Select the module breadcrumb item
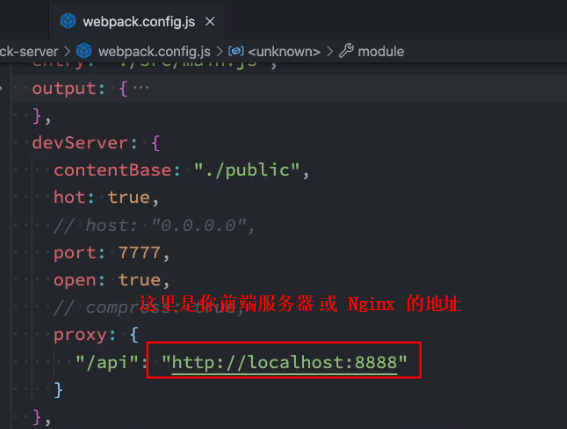567x429 pixels. coord(381,51)
